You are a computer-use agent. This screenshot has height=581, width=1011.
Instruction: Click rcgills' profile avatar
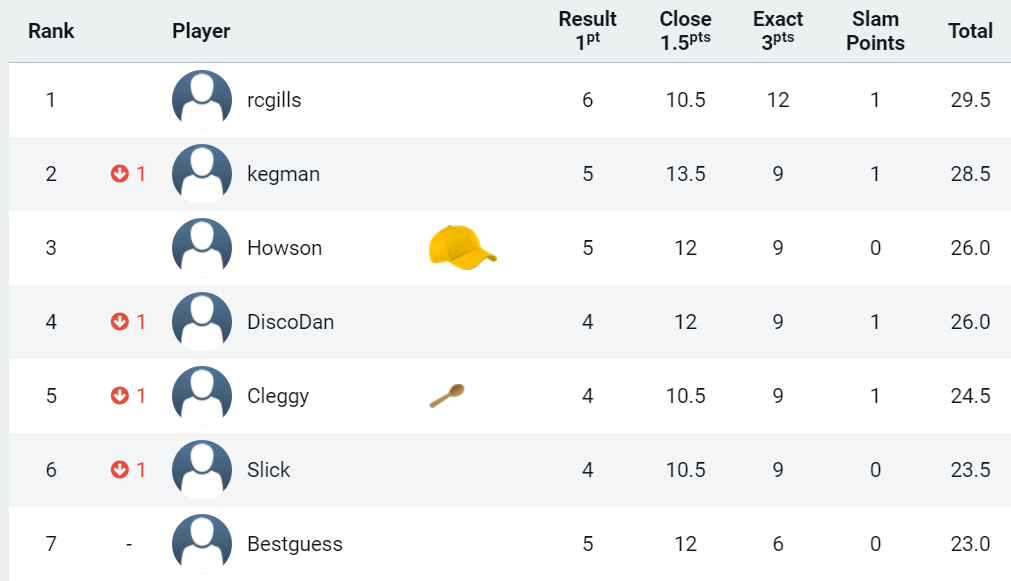[x=202, y=100]
